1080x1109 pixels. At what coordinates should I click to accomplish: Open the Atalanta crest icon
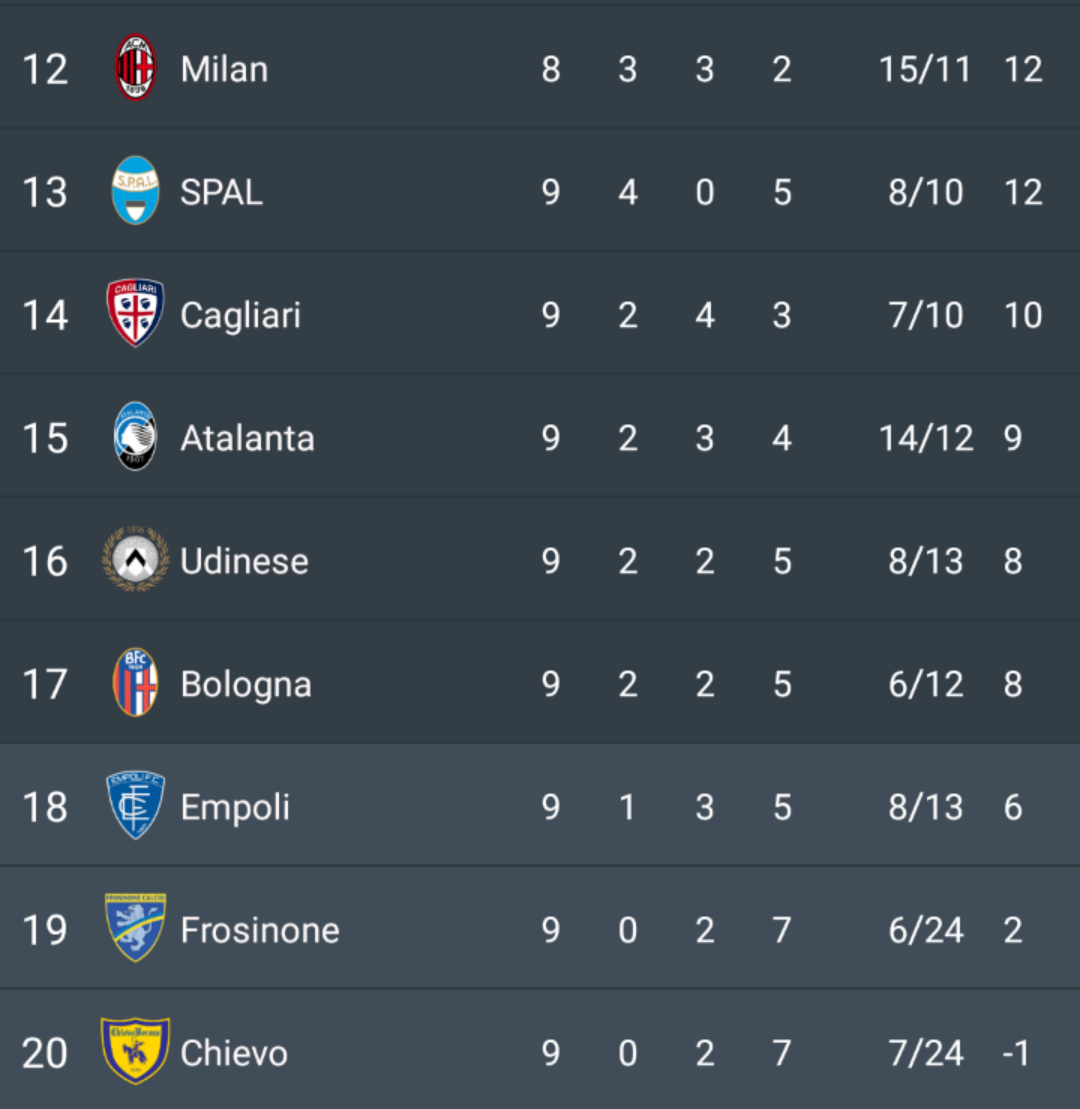click(135, 437)
